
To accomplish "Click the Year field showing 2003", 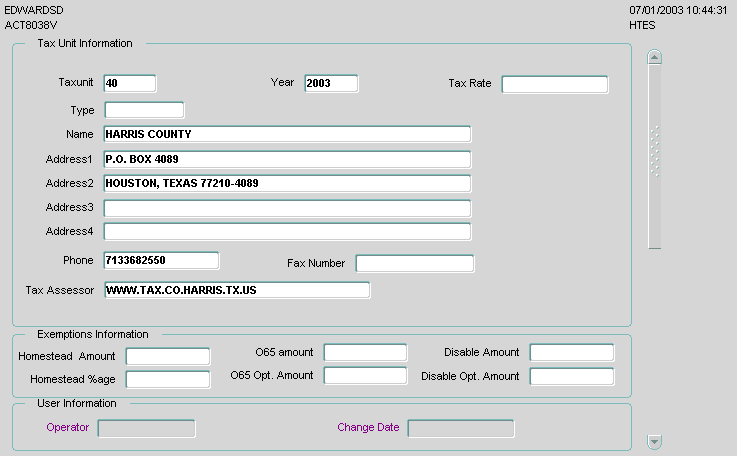I will pos(331,83).
